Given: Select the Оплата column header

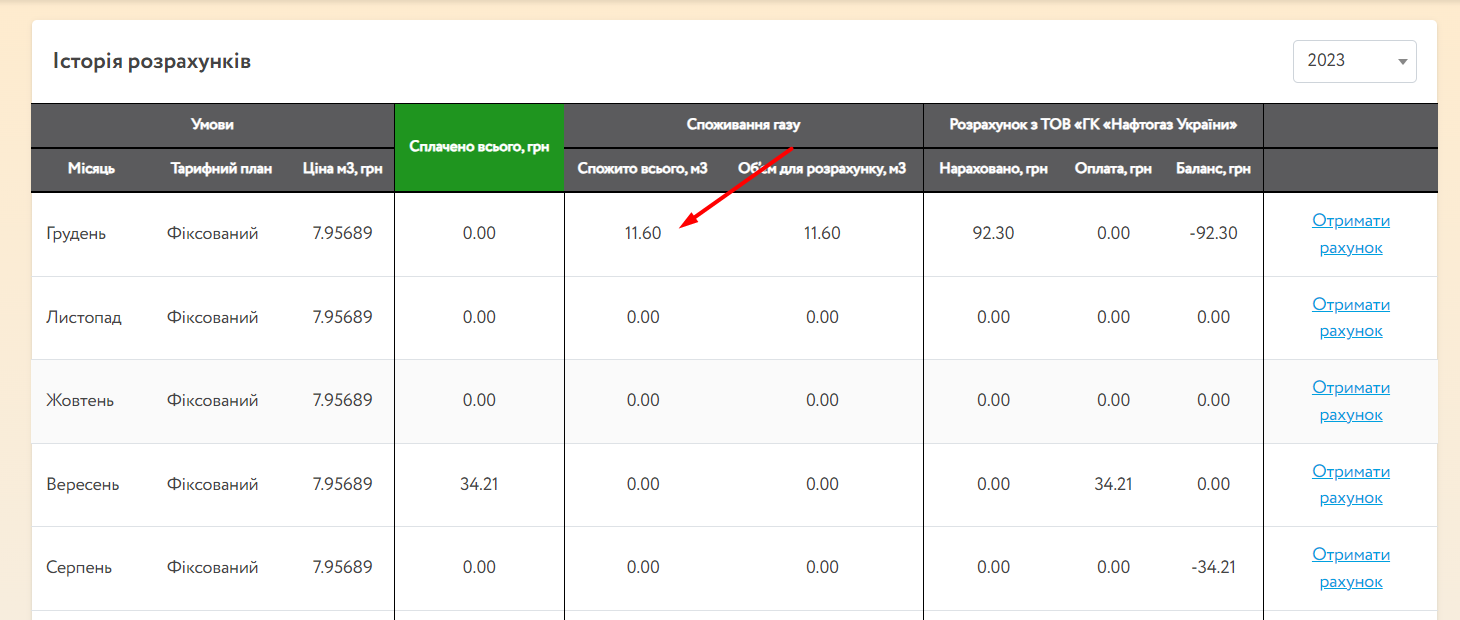Looking at the screenshot, I should click(x=1113, y=169).
